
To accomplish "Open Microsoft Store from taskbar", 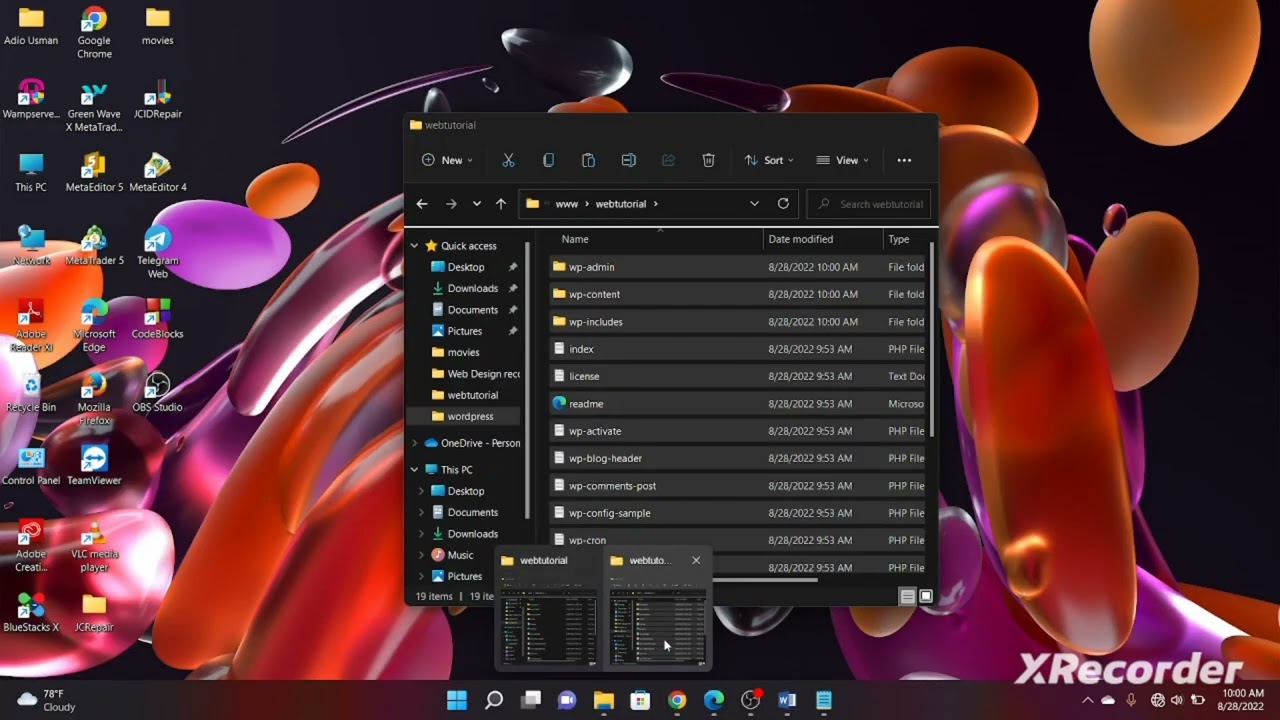I will coord(640,700).
